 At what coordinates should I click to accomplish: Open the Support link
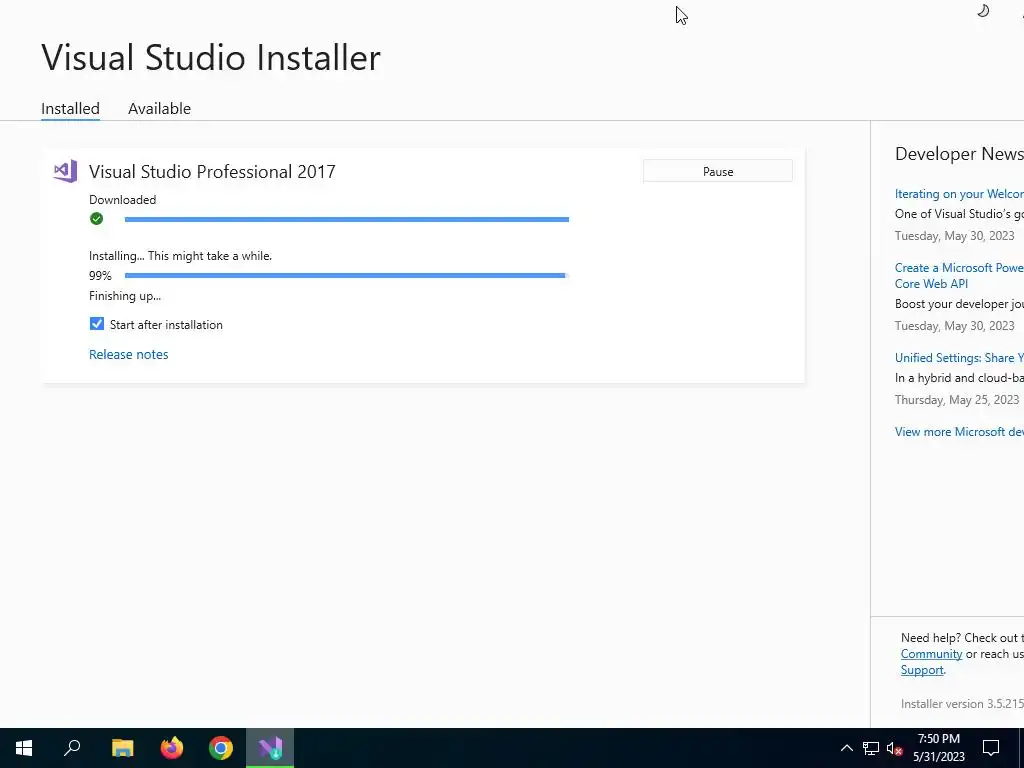922,670
